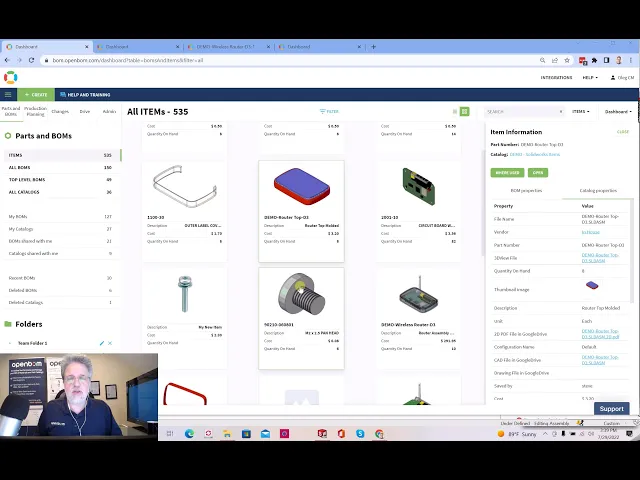640x480 pixels.
Task: Reload the browser page
Action: (x=31, y=60)
